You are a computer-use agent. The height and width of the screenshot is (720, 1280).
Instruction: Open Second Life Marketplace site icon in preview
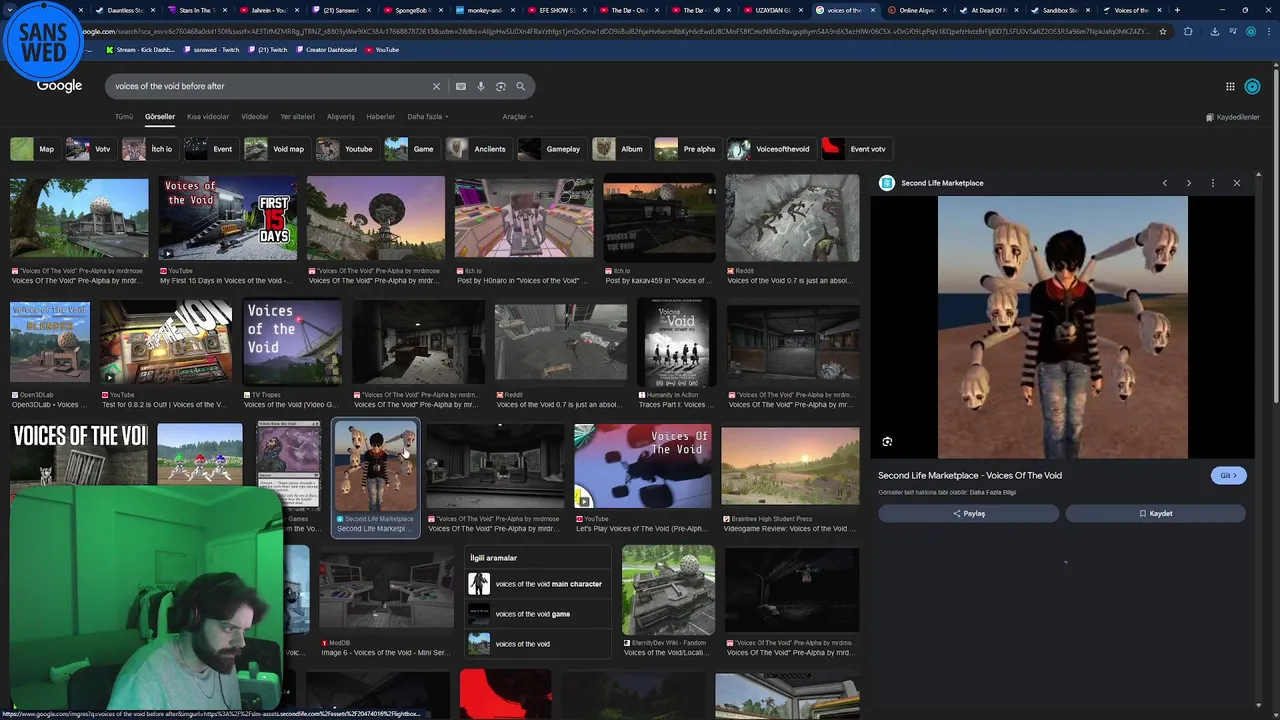point(886,183)
